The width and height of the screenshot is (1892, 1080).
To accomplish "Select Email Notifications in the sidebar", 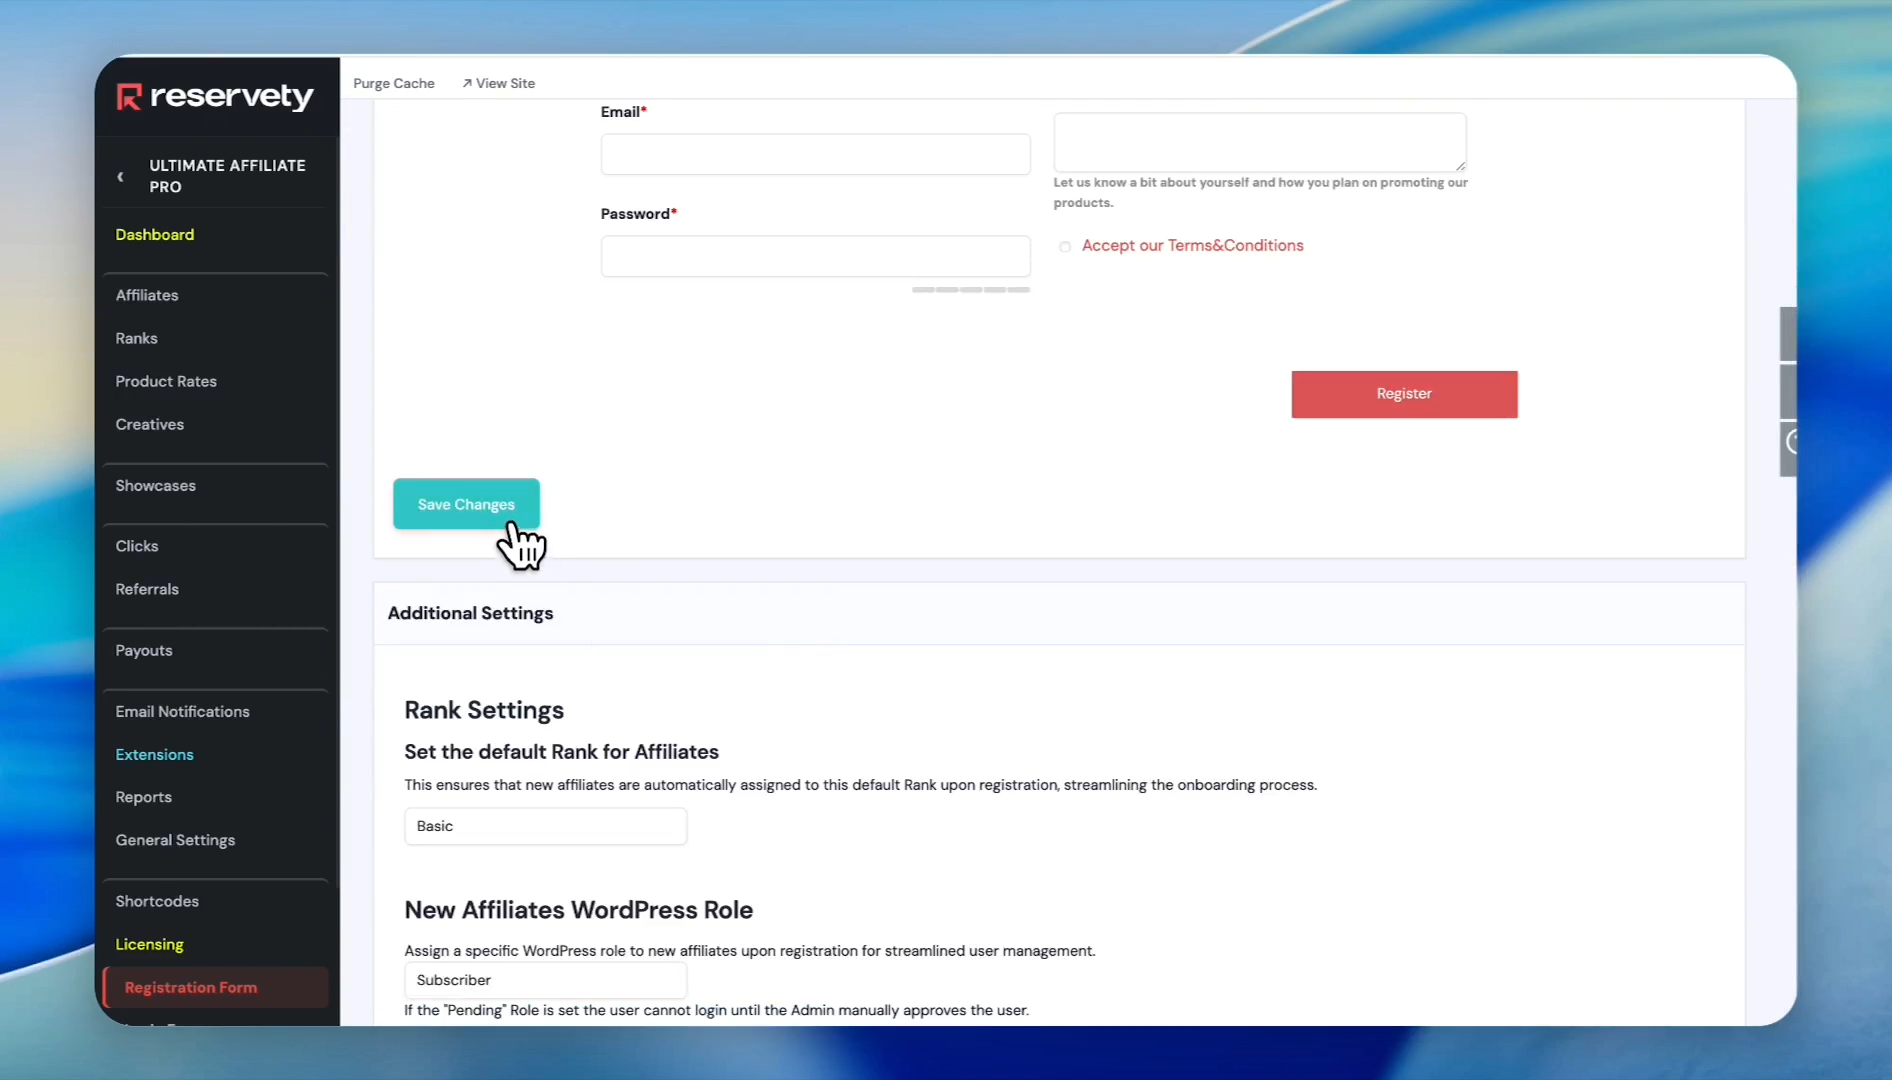I will [182, 712].
